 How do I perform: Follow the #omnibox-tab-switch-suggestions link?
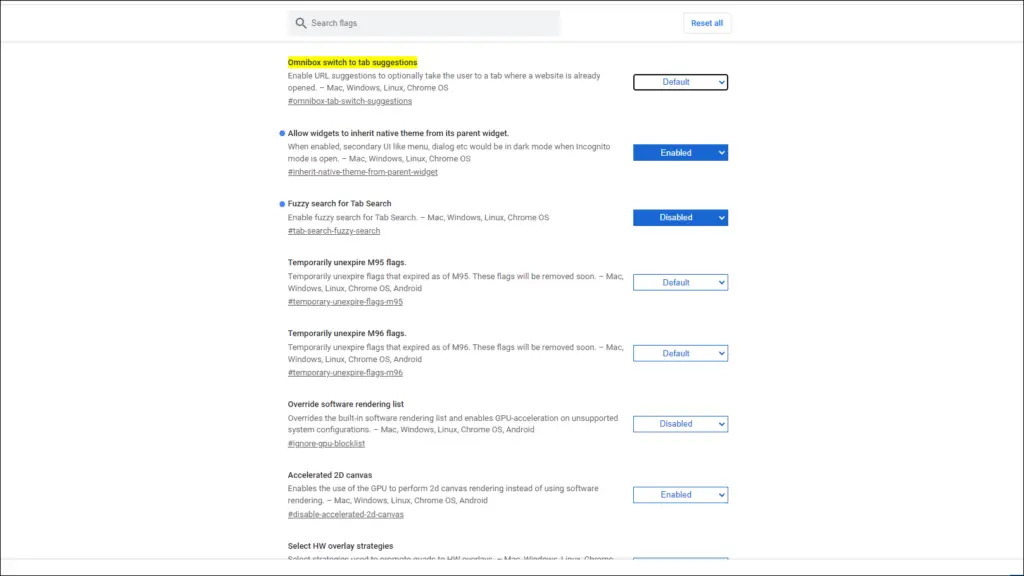tap(349, 101)
